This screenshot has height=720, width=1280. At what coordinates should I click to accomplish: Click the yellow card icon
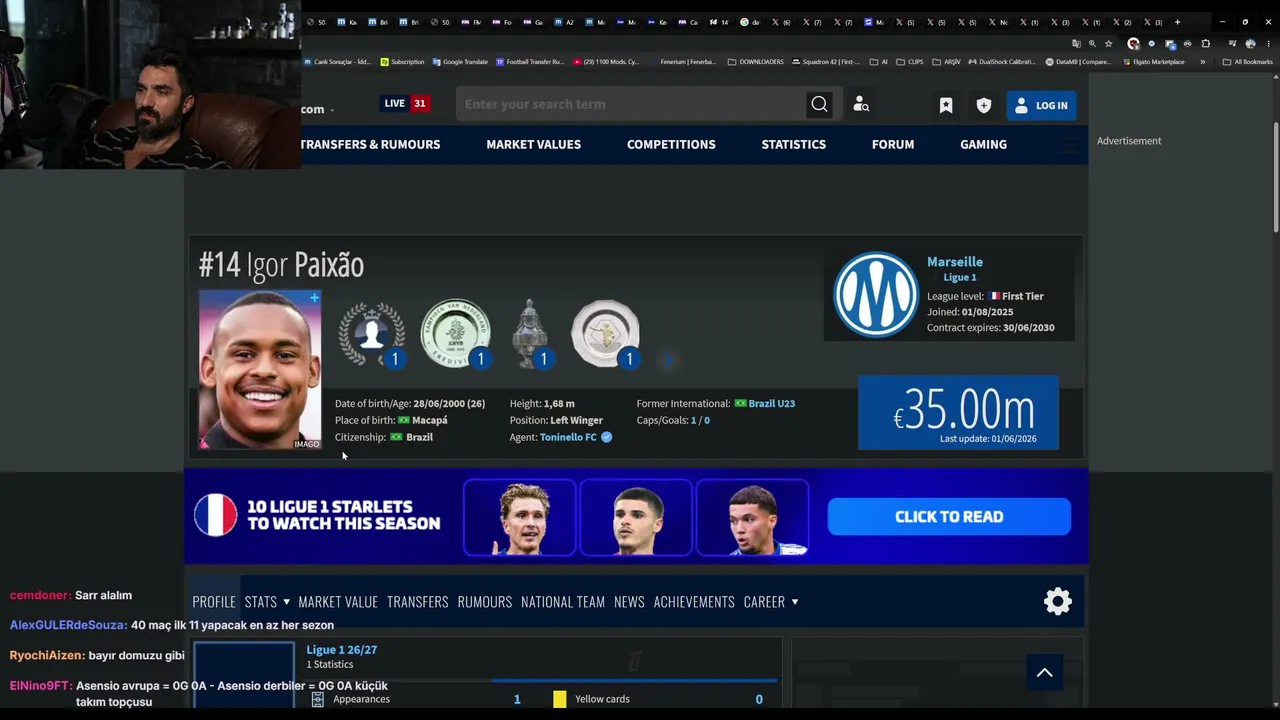pos(560,699)
